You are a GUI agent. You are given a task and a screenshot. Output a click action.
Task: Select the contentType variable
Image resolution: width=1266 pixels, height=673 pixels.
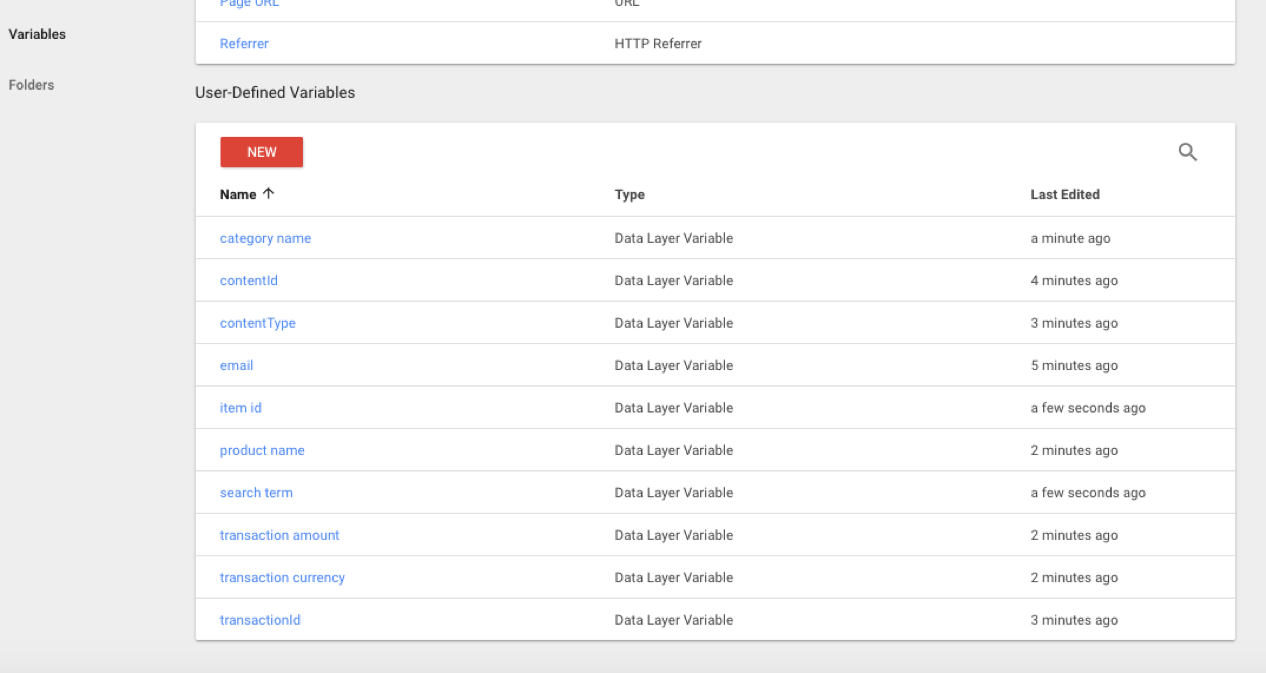(257, 323)
